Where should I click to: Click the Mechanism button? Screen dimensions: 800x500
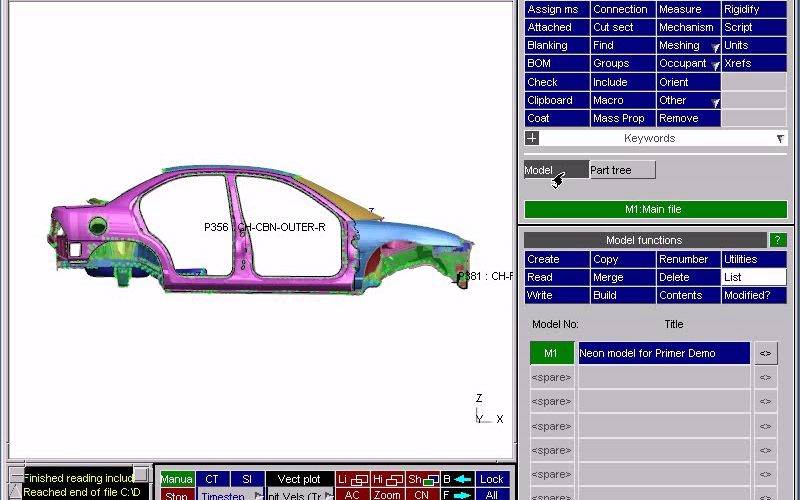point(688,28)
